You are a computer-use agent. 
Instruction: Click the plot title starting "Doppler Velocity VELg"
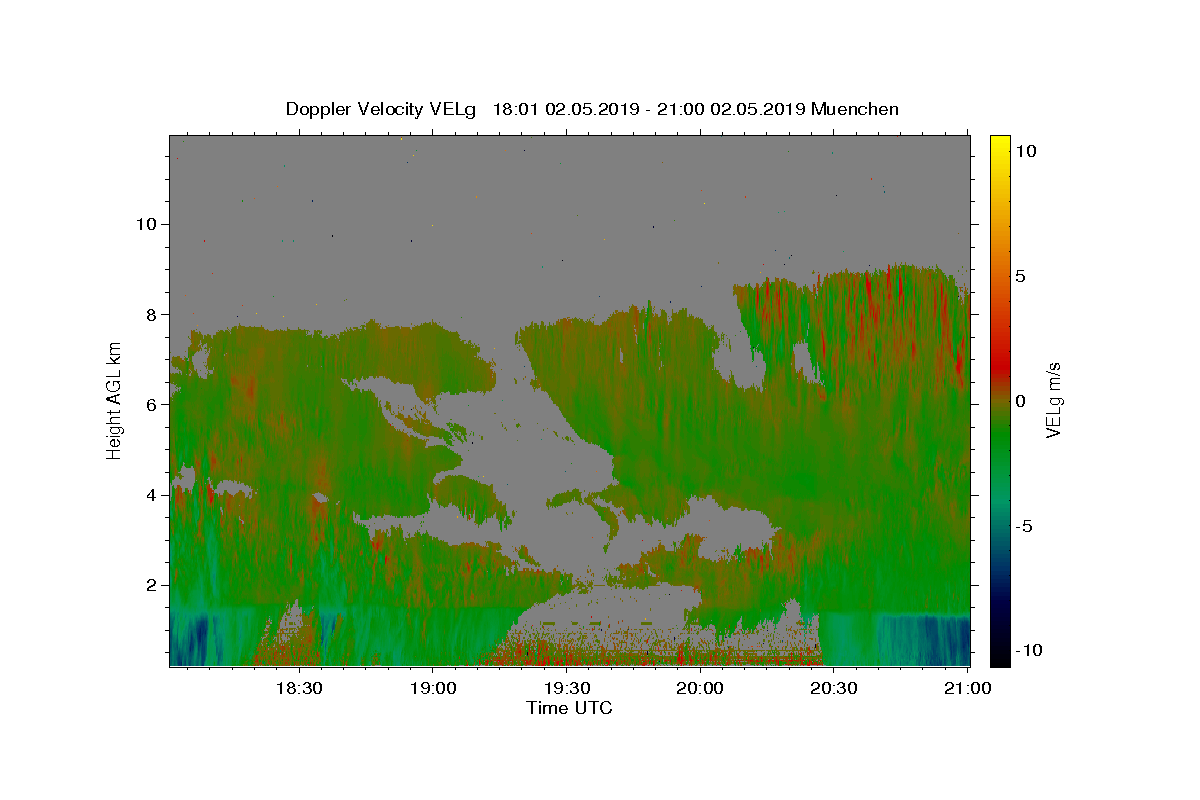(592, 109)
